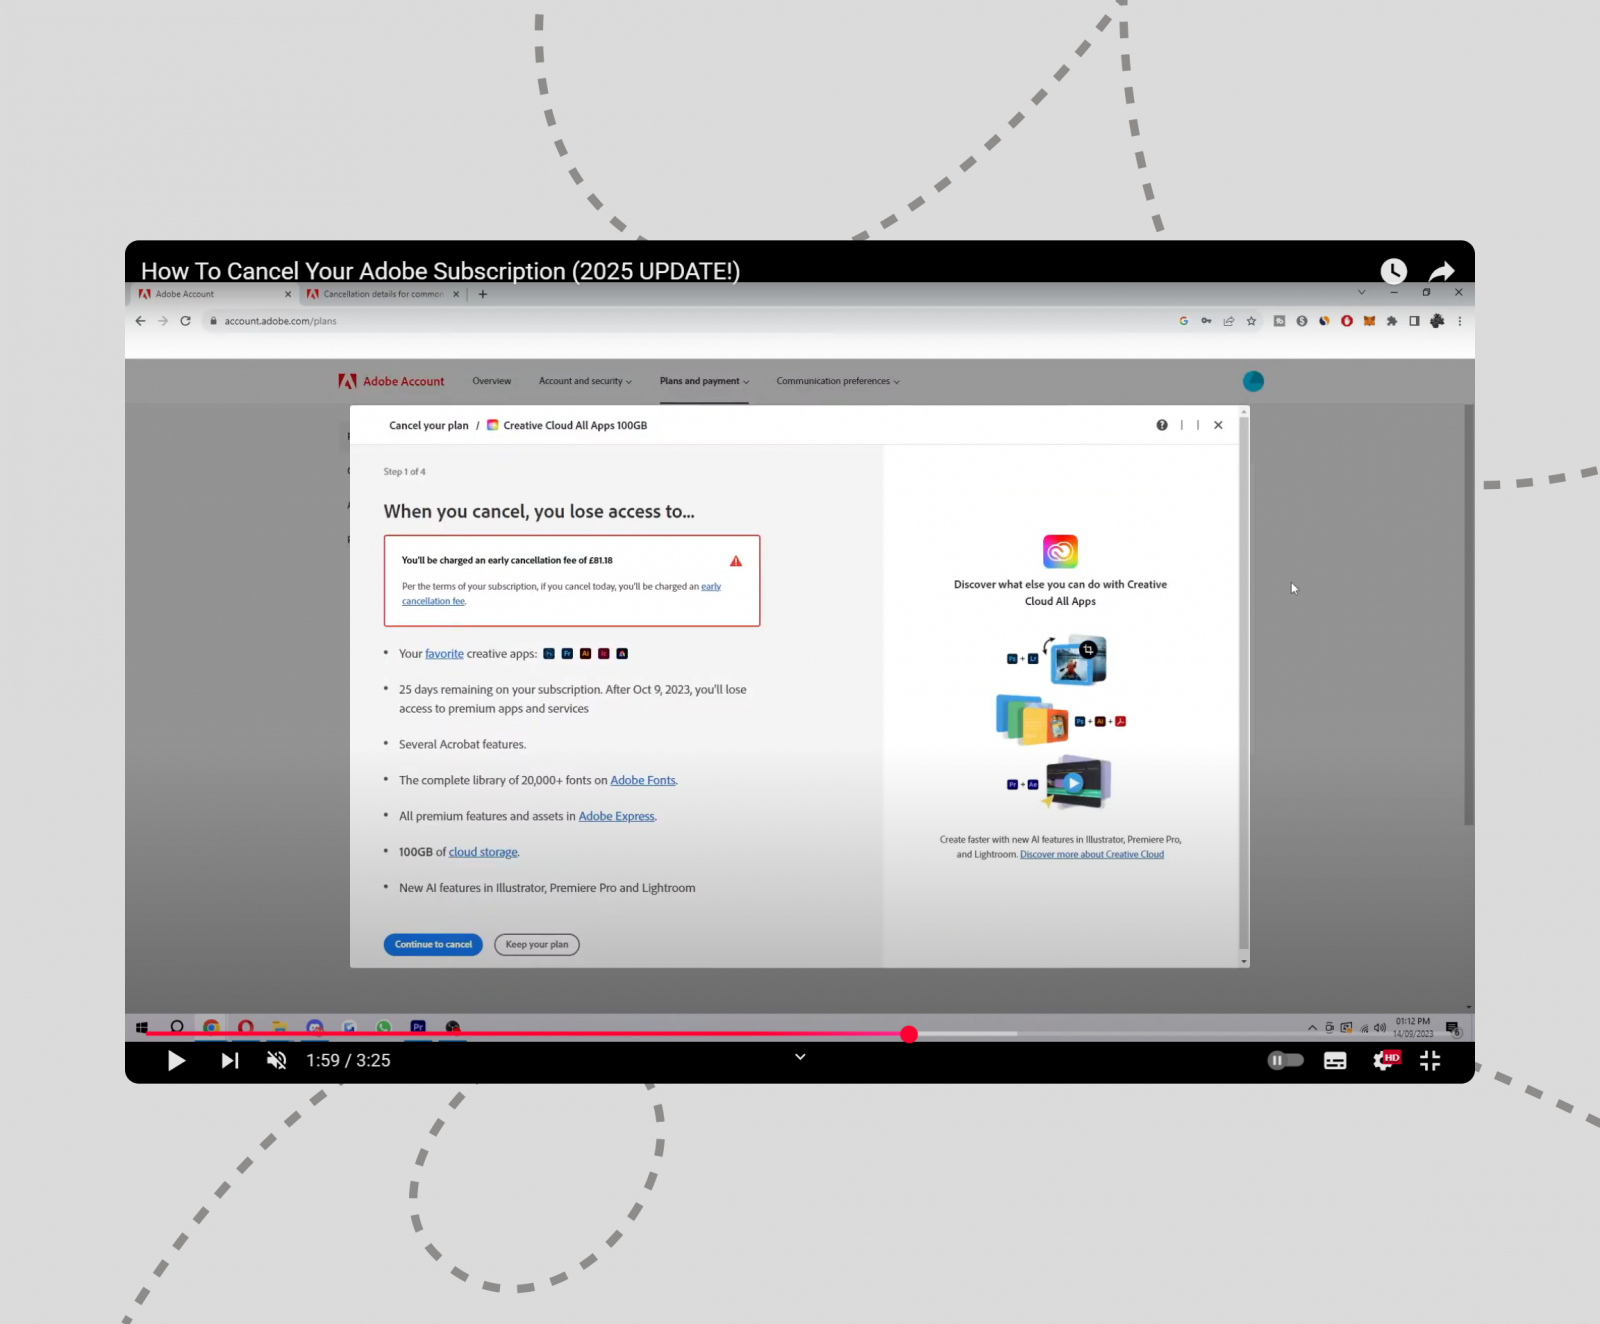1600x1324 pixels.
Task: Toggle Autoplay in the YouTube player
Action: click(1285, 1060)
